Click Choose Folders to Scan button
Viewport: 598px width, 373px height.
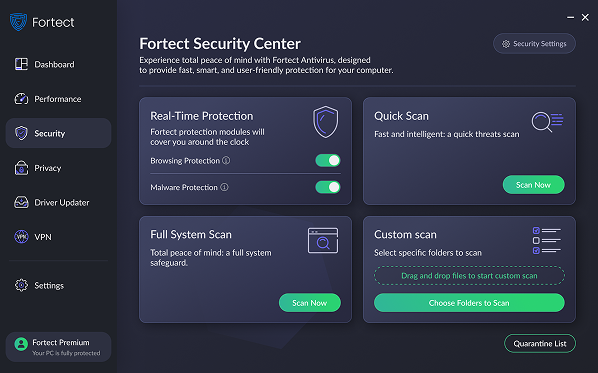tap(469, 303)
